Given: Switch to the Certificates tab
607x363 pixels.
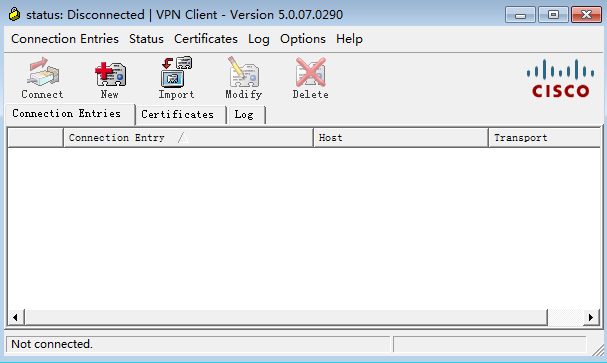Looking at the screenshot, I should pos(180,115).
